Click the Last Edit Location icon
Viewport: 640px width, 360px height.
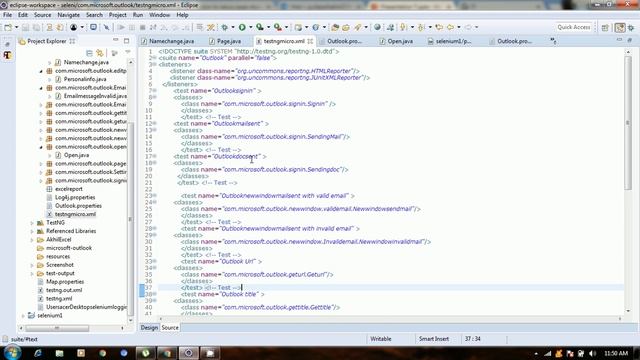pos(439,27)
